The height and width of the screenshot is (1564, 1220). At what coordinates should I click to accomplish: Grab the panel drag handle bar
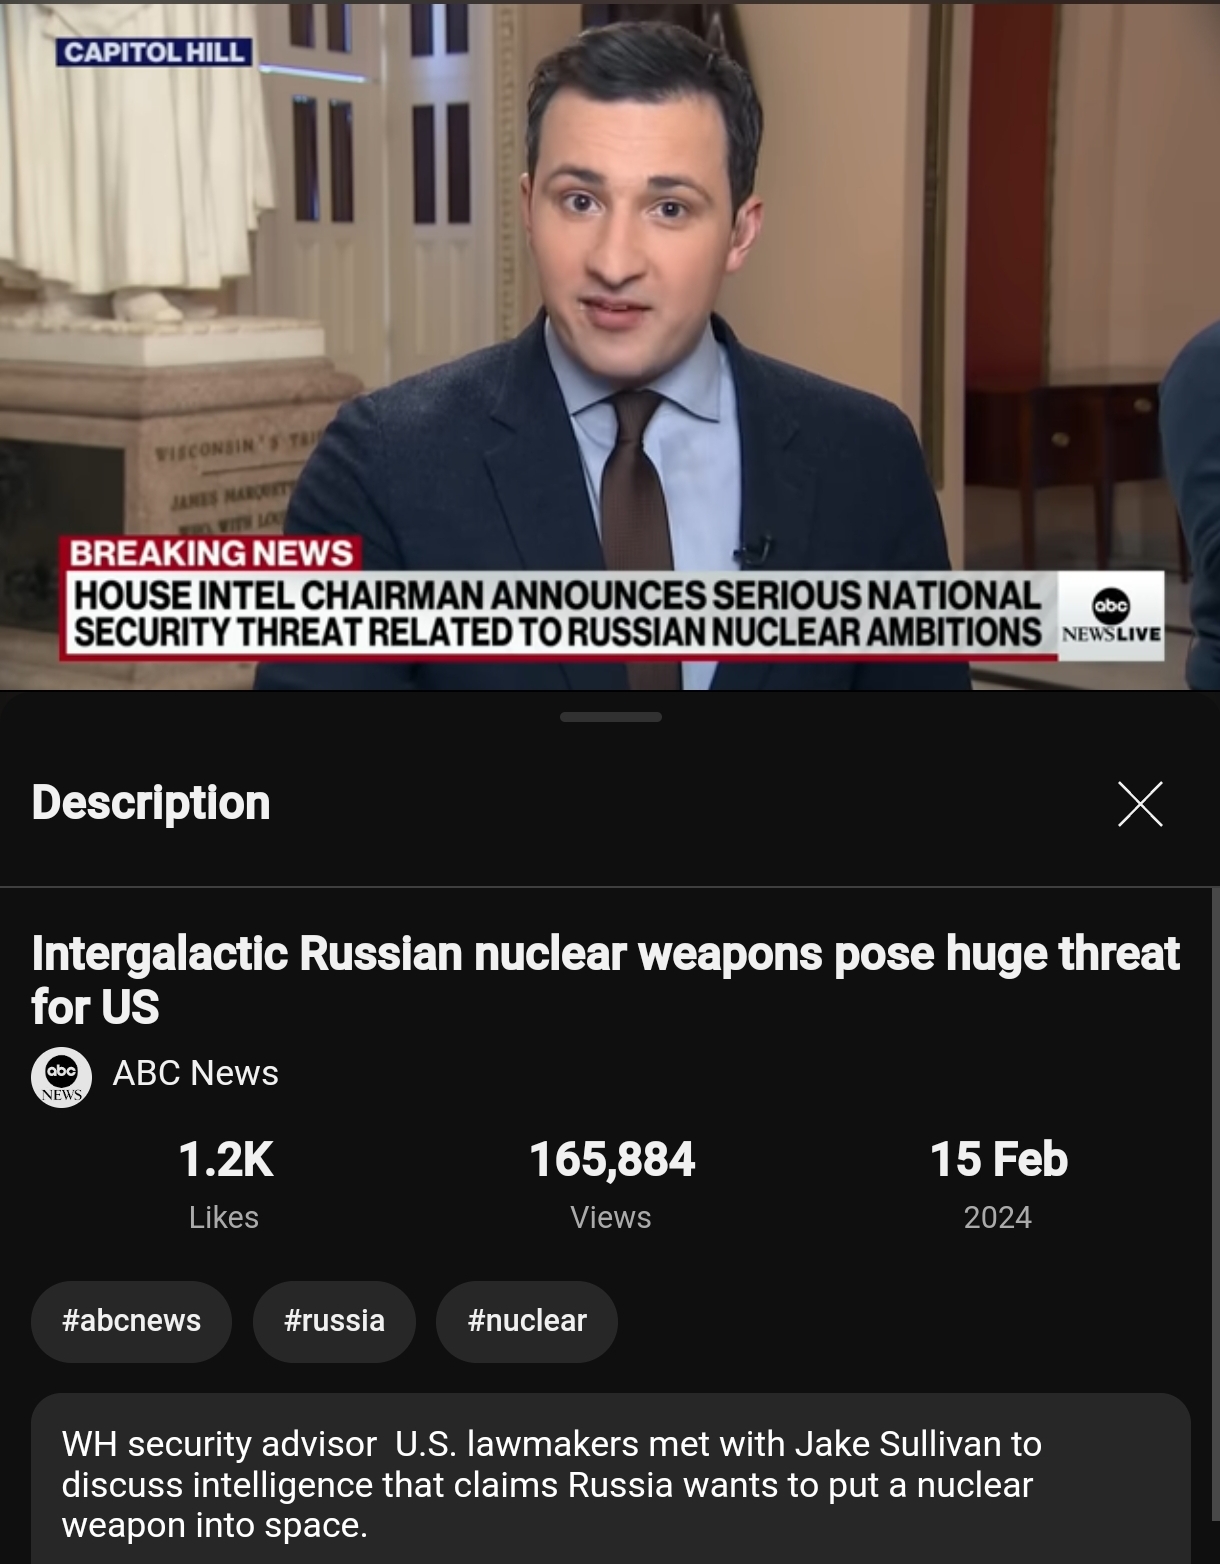click(611, 717)
